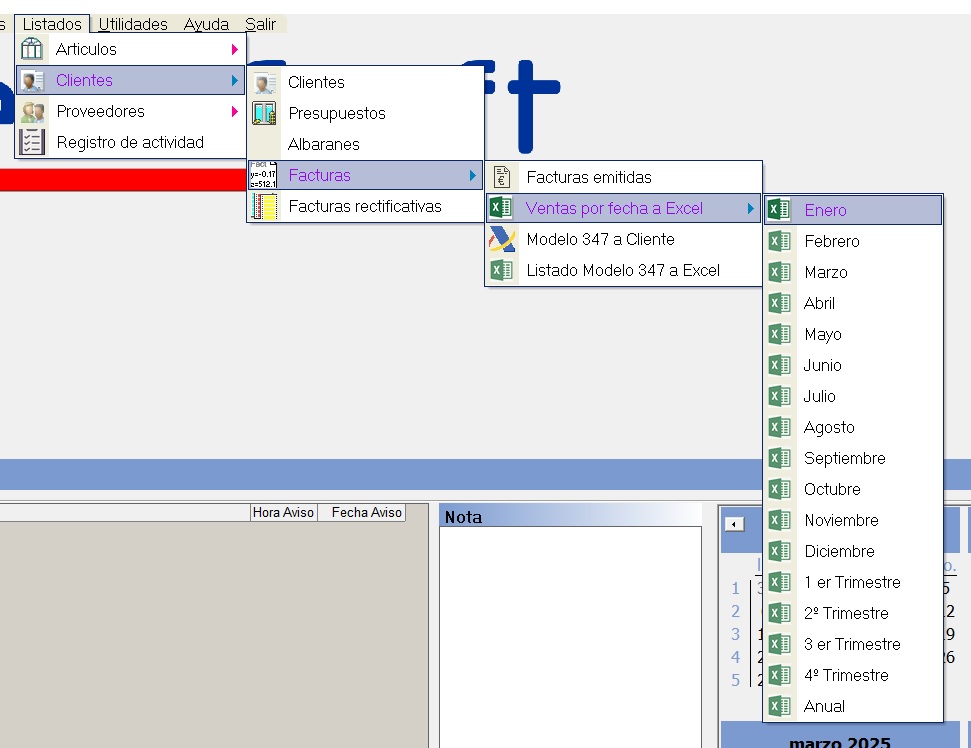971x748 pixels.
Task: Click the Hora Aviso column header
Action: (x=283, y=512)
